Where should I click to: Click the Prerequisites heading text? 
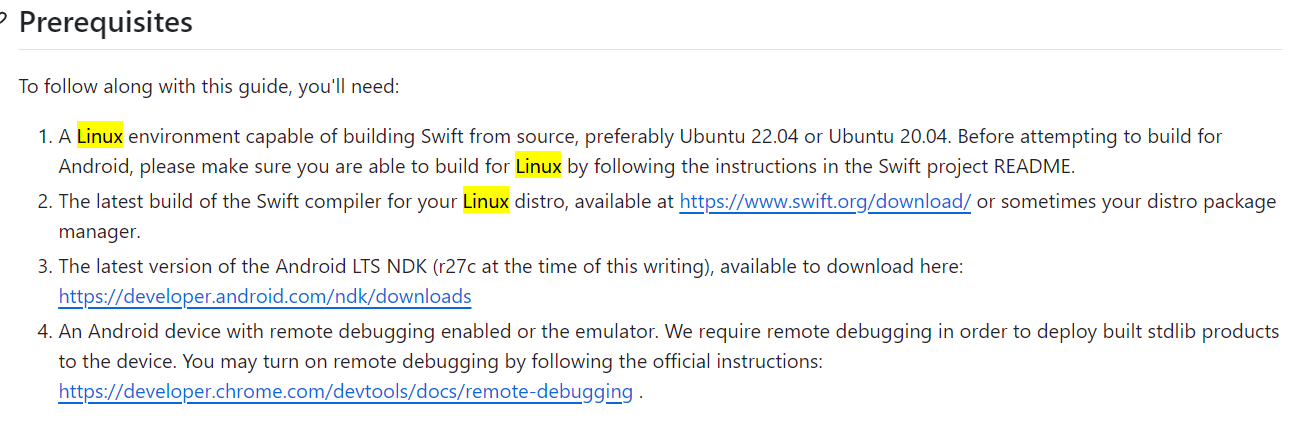point(106,21)
